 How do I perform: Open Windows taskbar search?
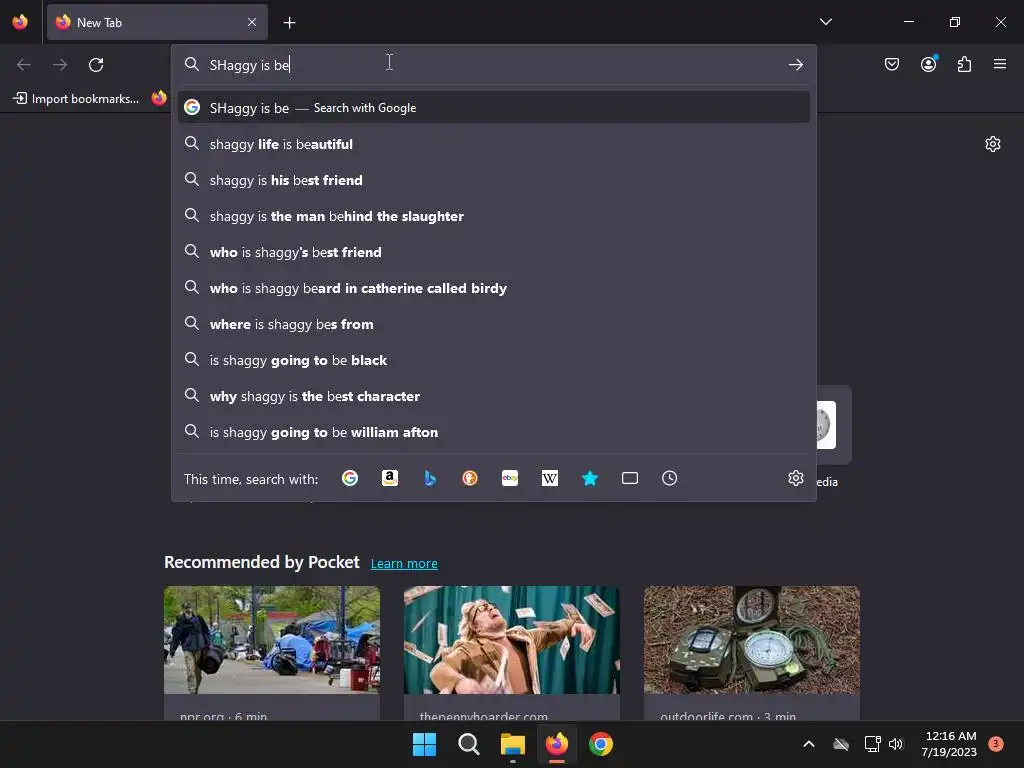468,744
